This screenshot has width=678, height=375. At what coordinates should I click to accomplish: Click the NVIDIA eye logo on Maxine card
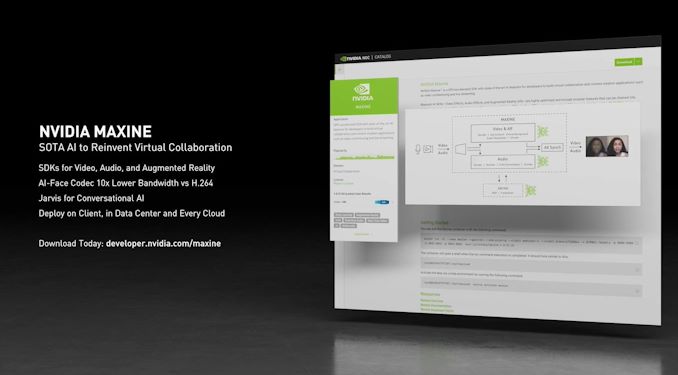pos(362,89)
